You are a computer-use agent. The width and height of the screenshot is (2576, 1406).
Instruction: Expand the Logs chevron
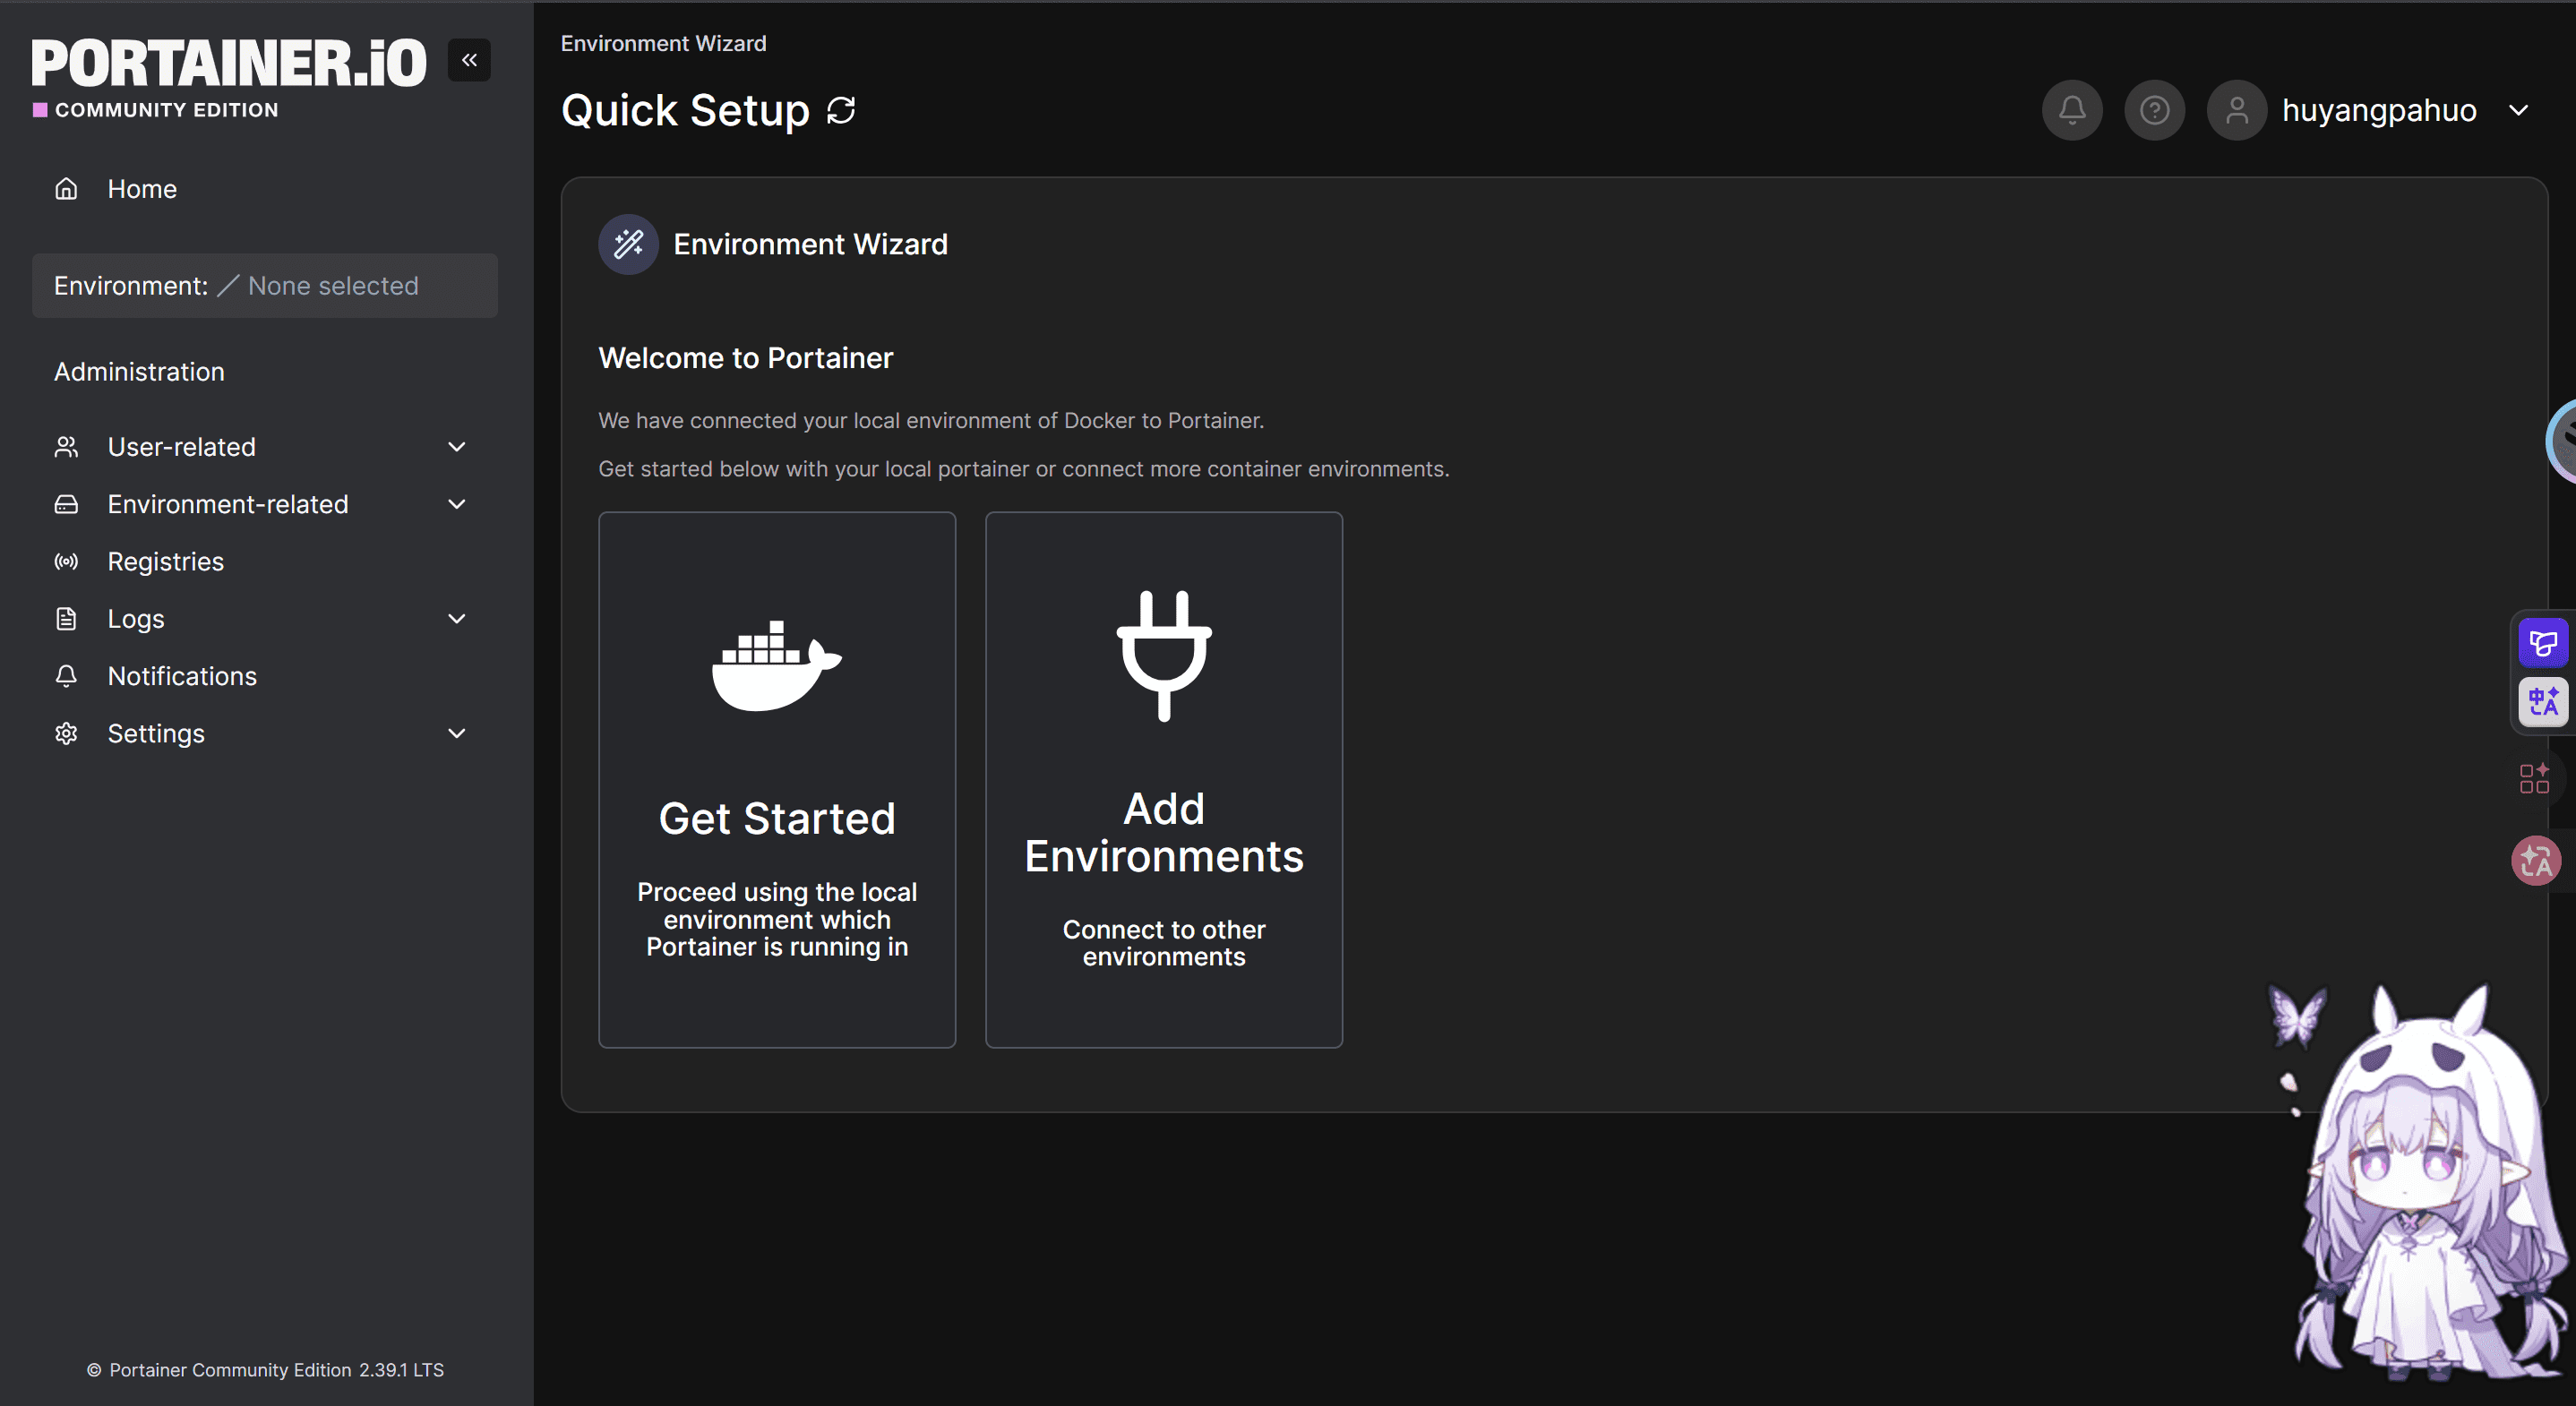[x=457, y=619]
